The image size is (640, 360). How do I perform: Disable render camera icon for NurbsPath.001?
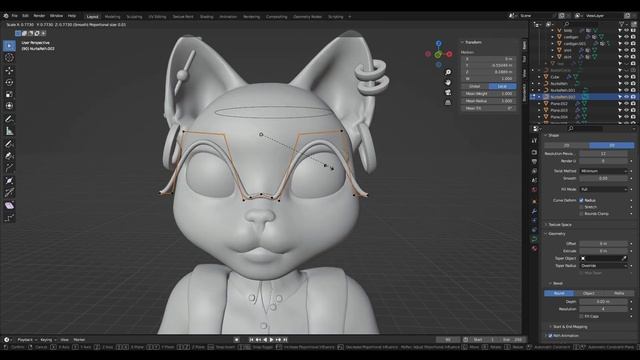(633, 90)
